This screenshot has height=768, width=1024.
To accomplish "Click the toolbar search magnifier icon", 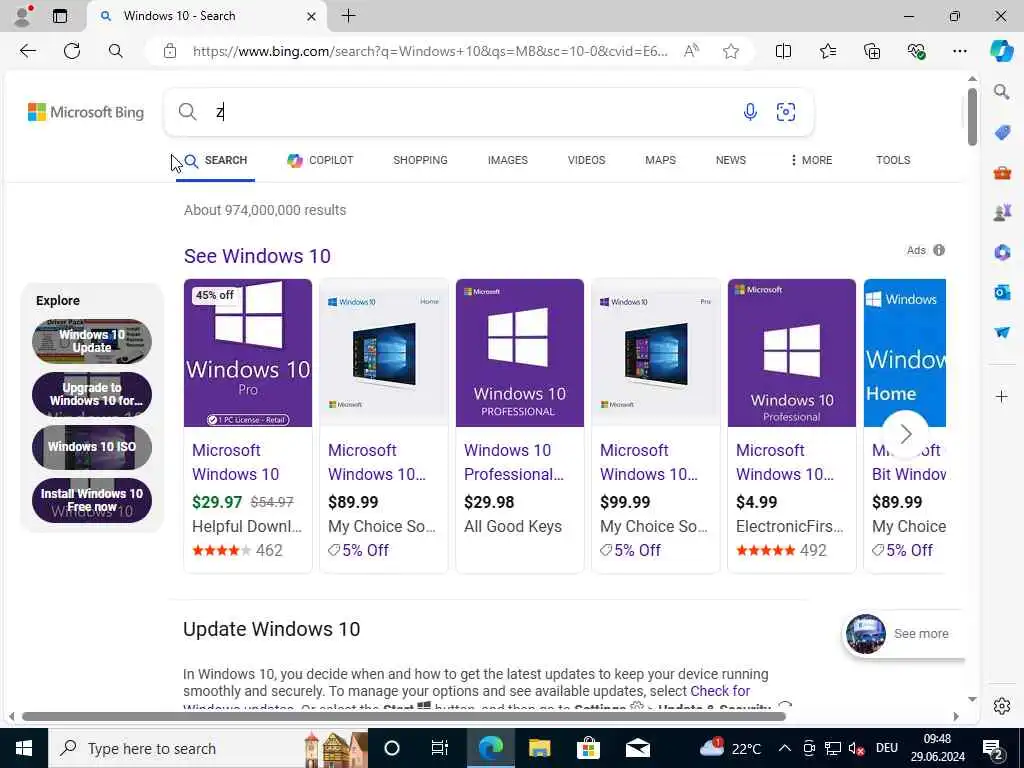I will 116,51.
